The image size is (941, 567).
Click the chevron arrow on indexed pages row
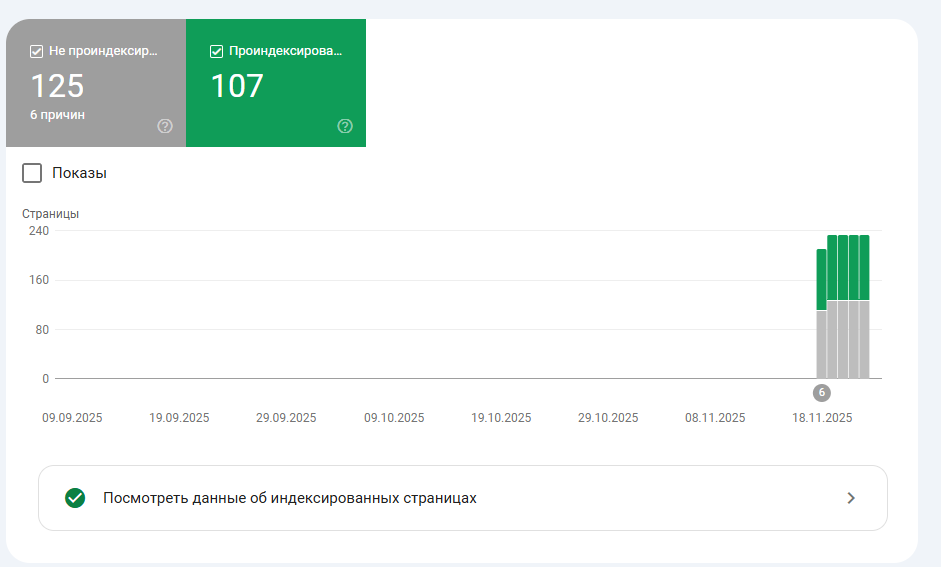click(x=851, y=498)
